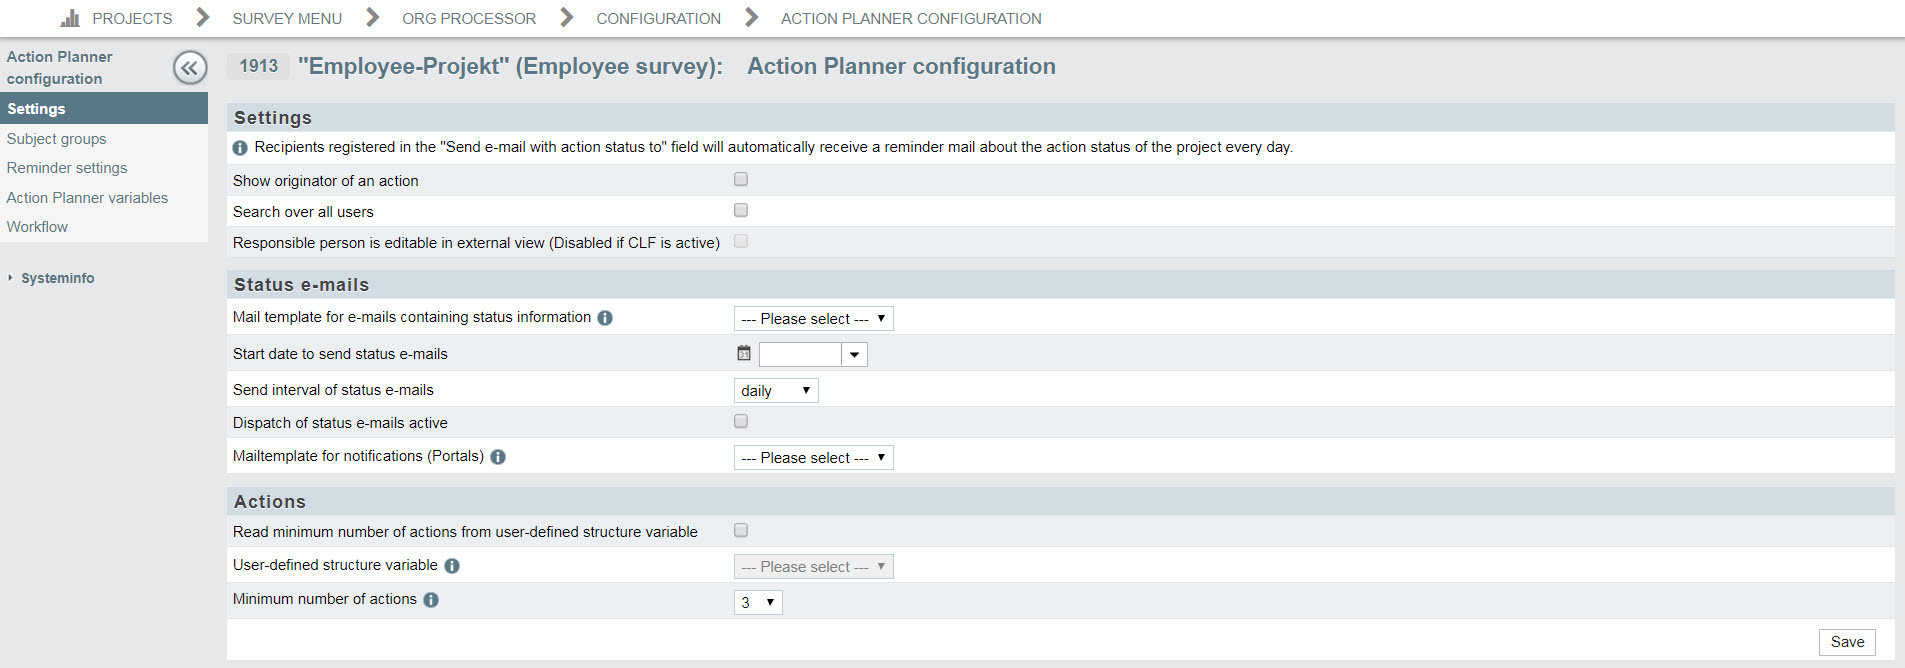
Task: Enable Dispatch of status e-mails active
Action: (x=741, y=421)
